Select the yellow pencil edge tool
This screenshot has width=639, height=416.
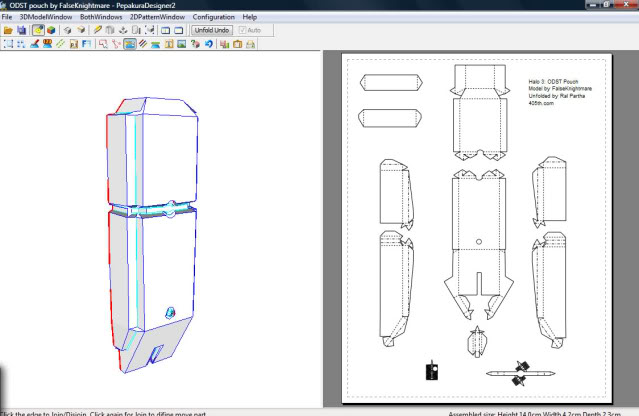click(97, 30)
